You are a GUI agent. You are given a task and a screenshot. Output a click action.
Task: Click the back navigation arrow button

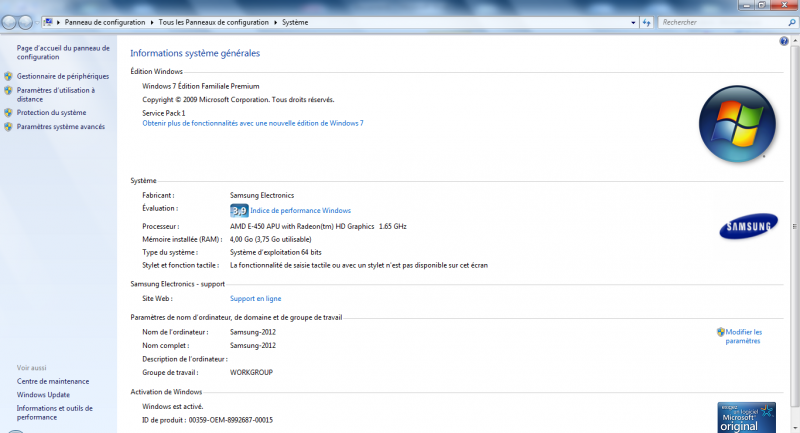click(x=9, y=22)
